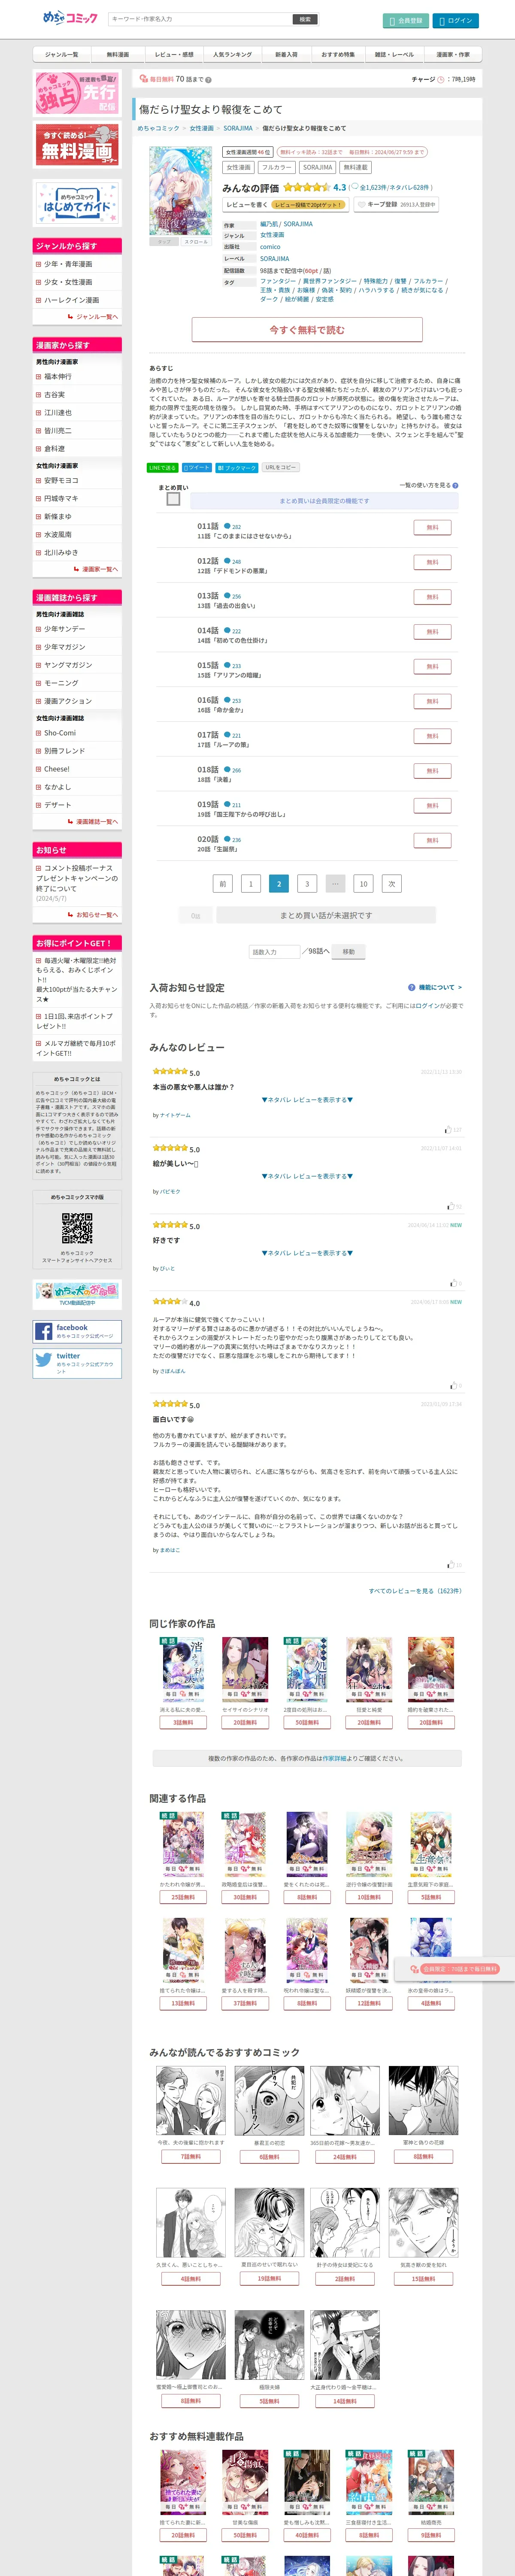This screenshot has height=2576, width=515.
Task: Open the Facebook official page icon
Action: (x=44, y=1331)
